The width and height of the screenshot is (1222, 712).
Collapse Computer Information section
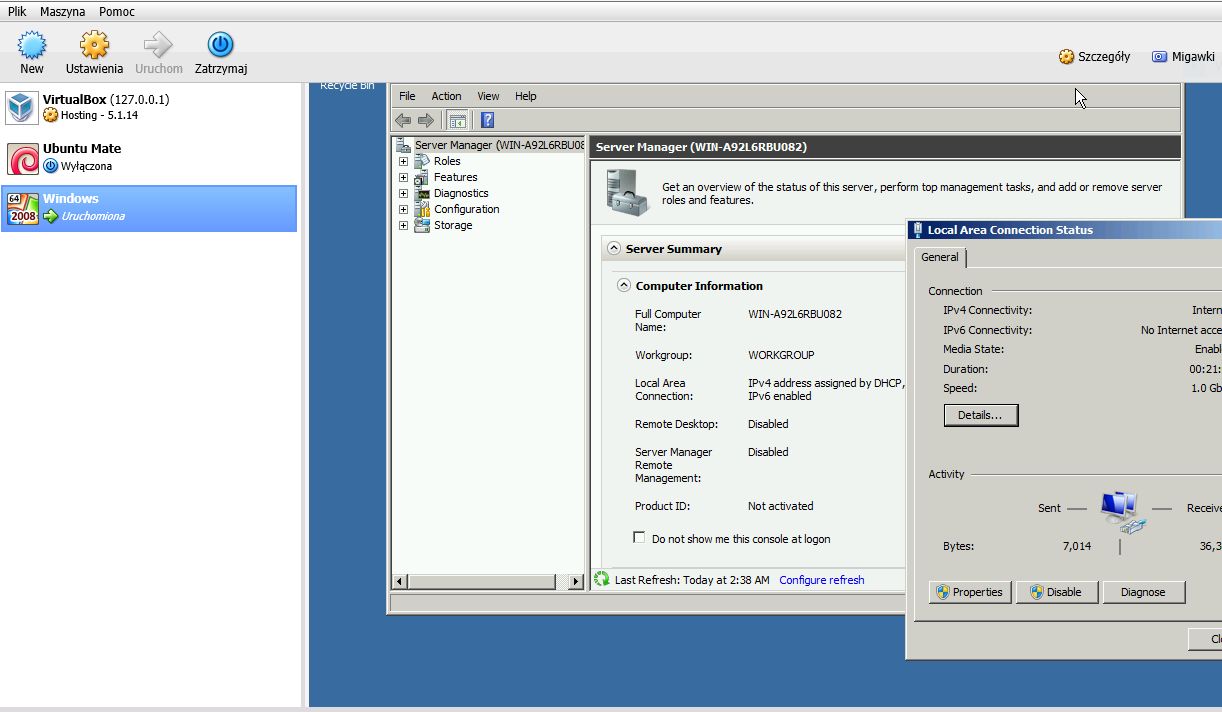point(624,285)
